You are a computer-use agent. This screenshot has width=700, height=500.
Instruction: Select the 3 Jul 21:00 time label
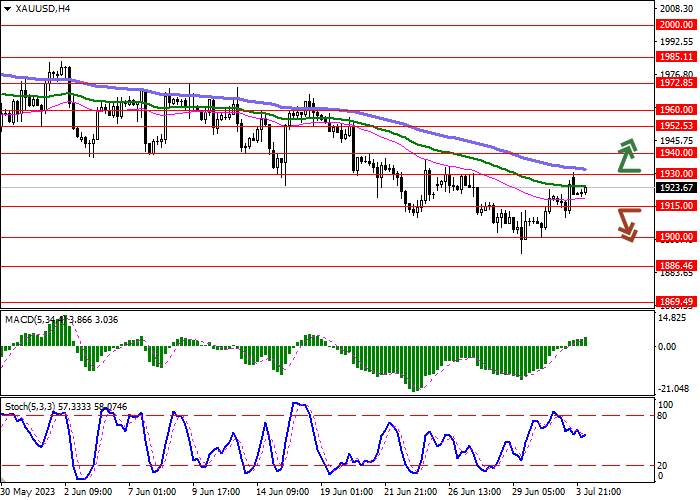tap(599, 492)
